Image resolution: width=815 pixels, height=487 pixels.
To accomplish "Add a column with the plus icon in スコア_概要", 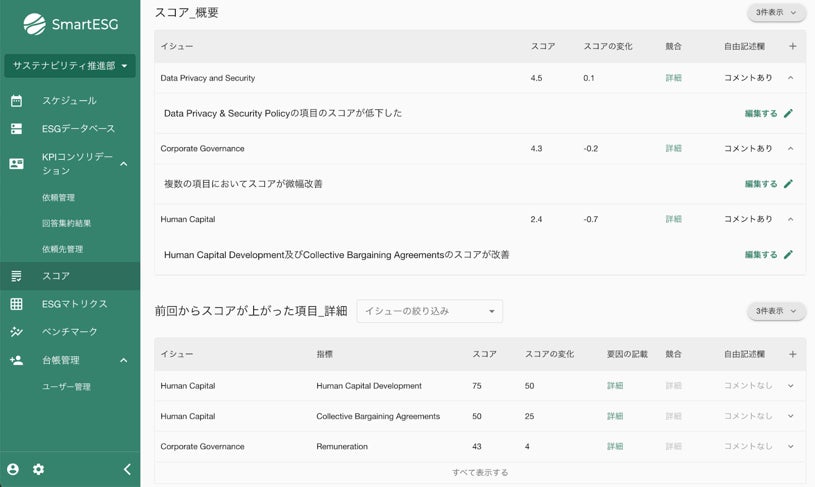I will [x=792, y=46].
